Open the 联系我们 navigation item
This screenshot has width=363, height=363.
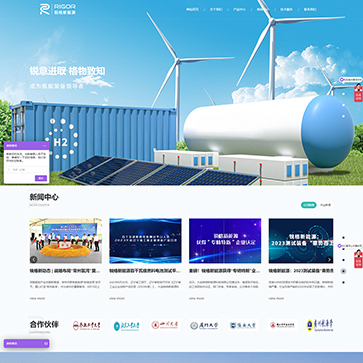pos(310,9)
